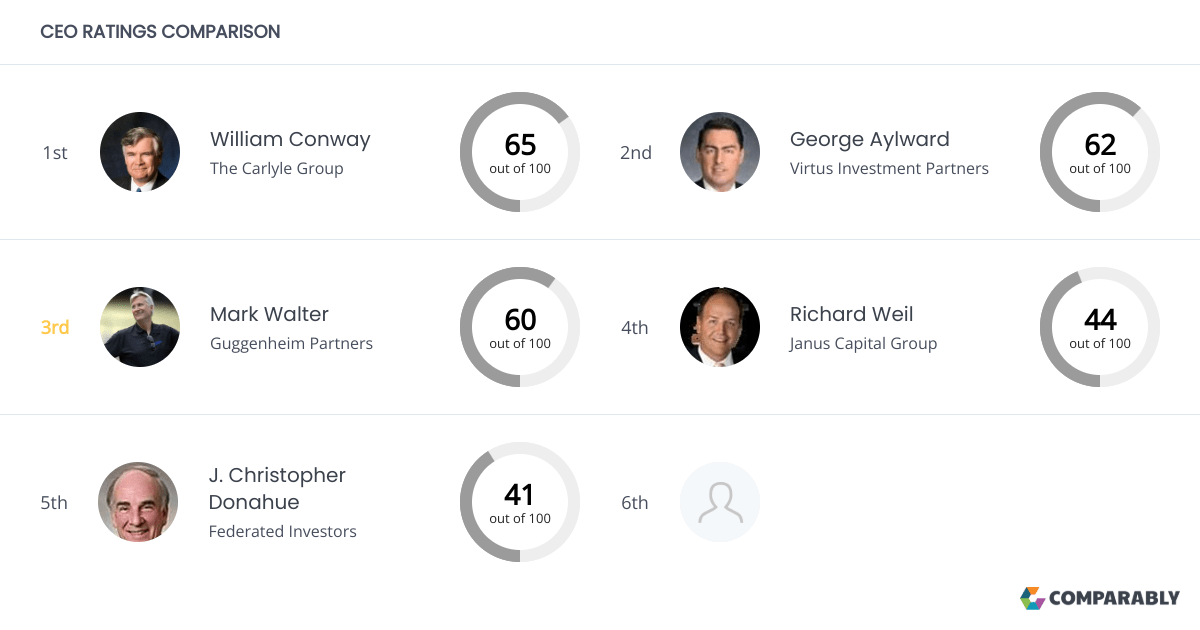The image size is (1200, 630).
Task: Click The Carlyle Group company name
Action: [x=276, y=168]
